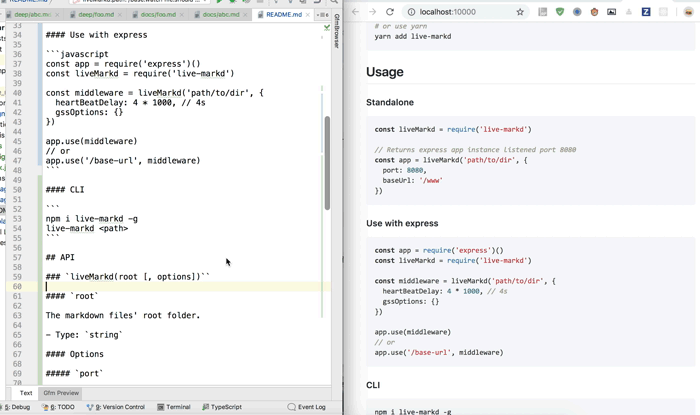
Task: Show the hidden tabs list dropdown
Action: [x=323, y=15]
